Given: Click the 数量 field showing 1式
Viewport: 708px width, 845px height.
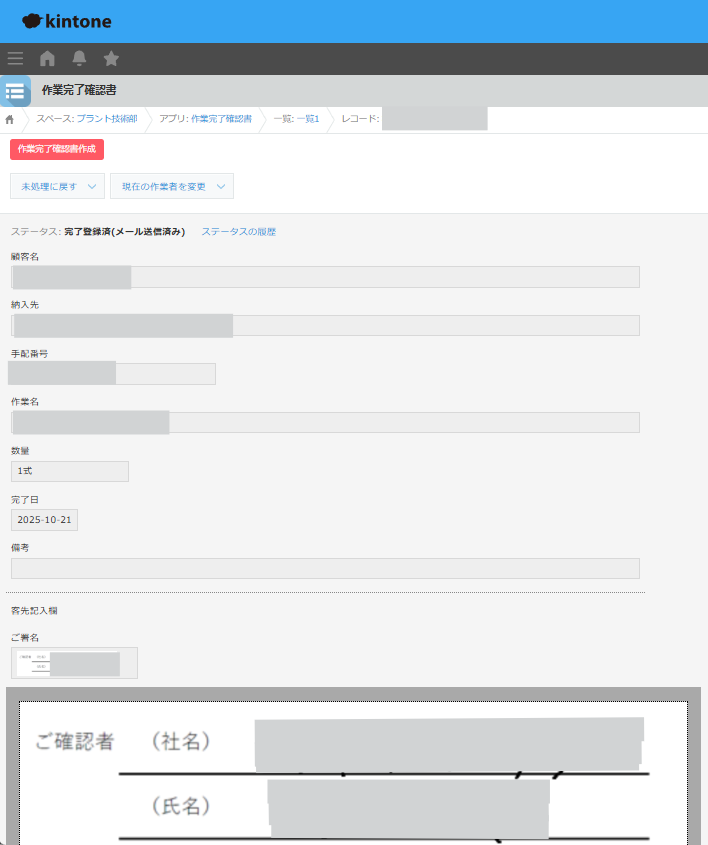Looking at the screenshot, I should [69, 471].
